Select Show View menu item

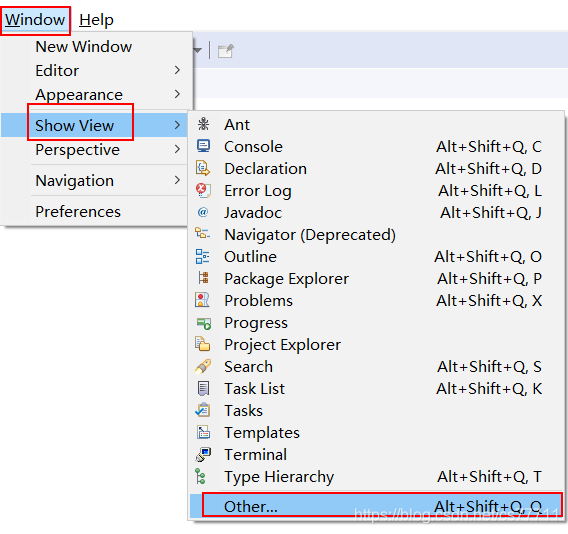(x=94, y=125)
